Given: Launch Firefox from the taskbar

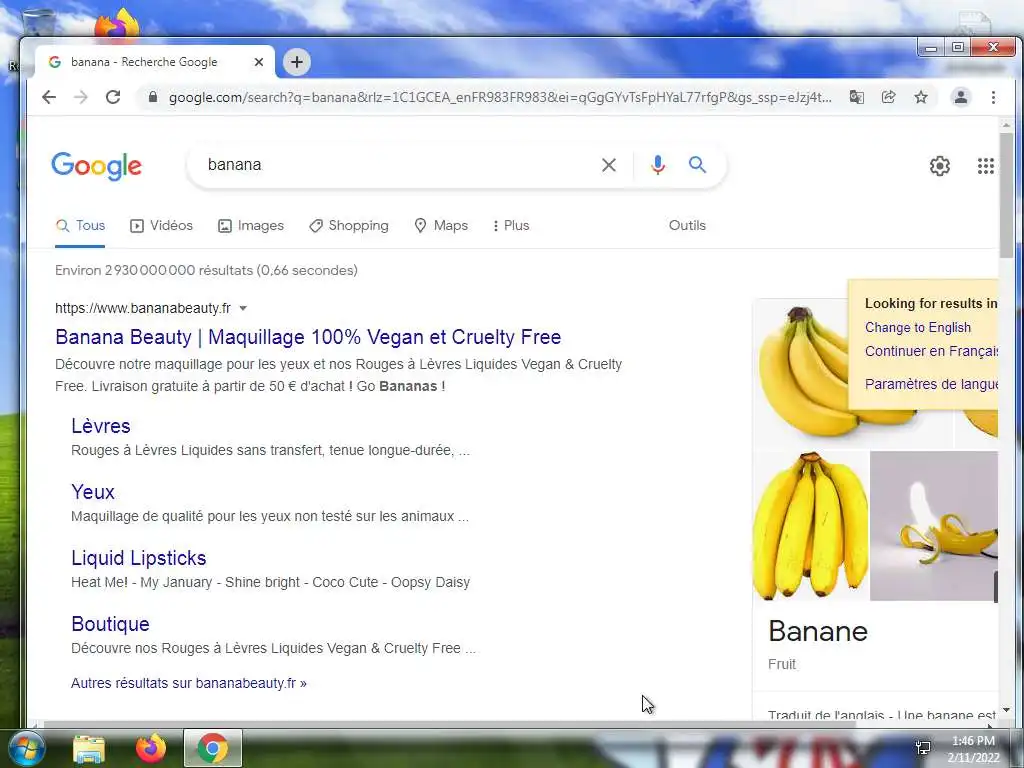Looking at the screenshot, I should pyautogui.click(x=151, y=748).
